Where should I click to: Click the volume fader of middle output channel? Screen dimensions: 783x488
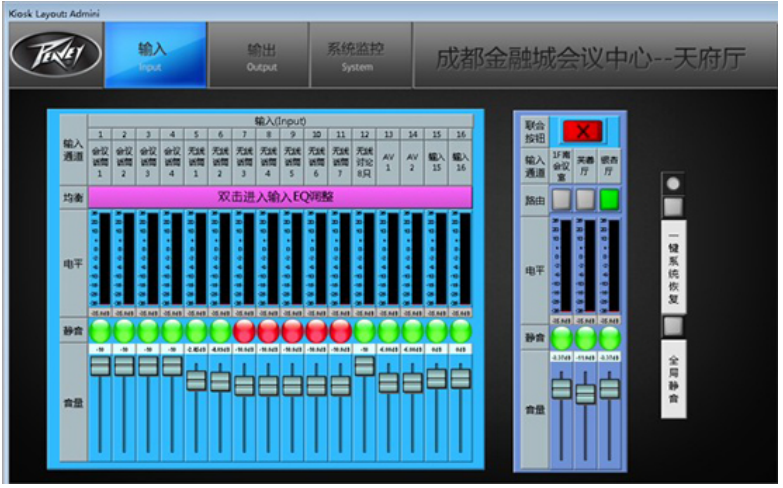pos(585,393)
